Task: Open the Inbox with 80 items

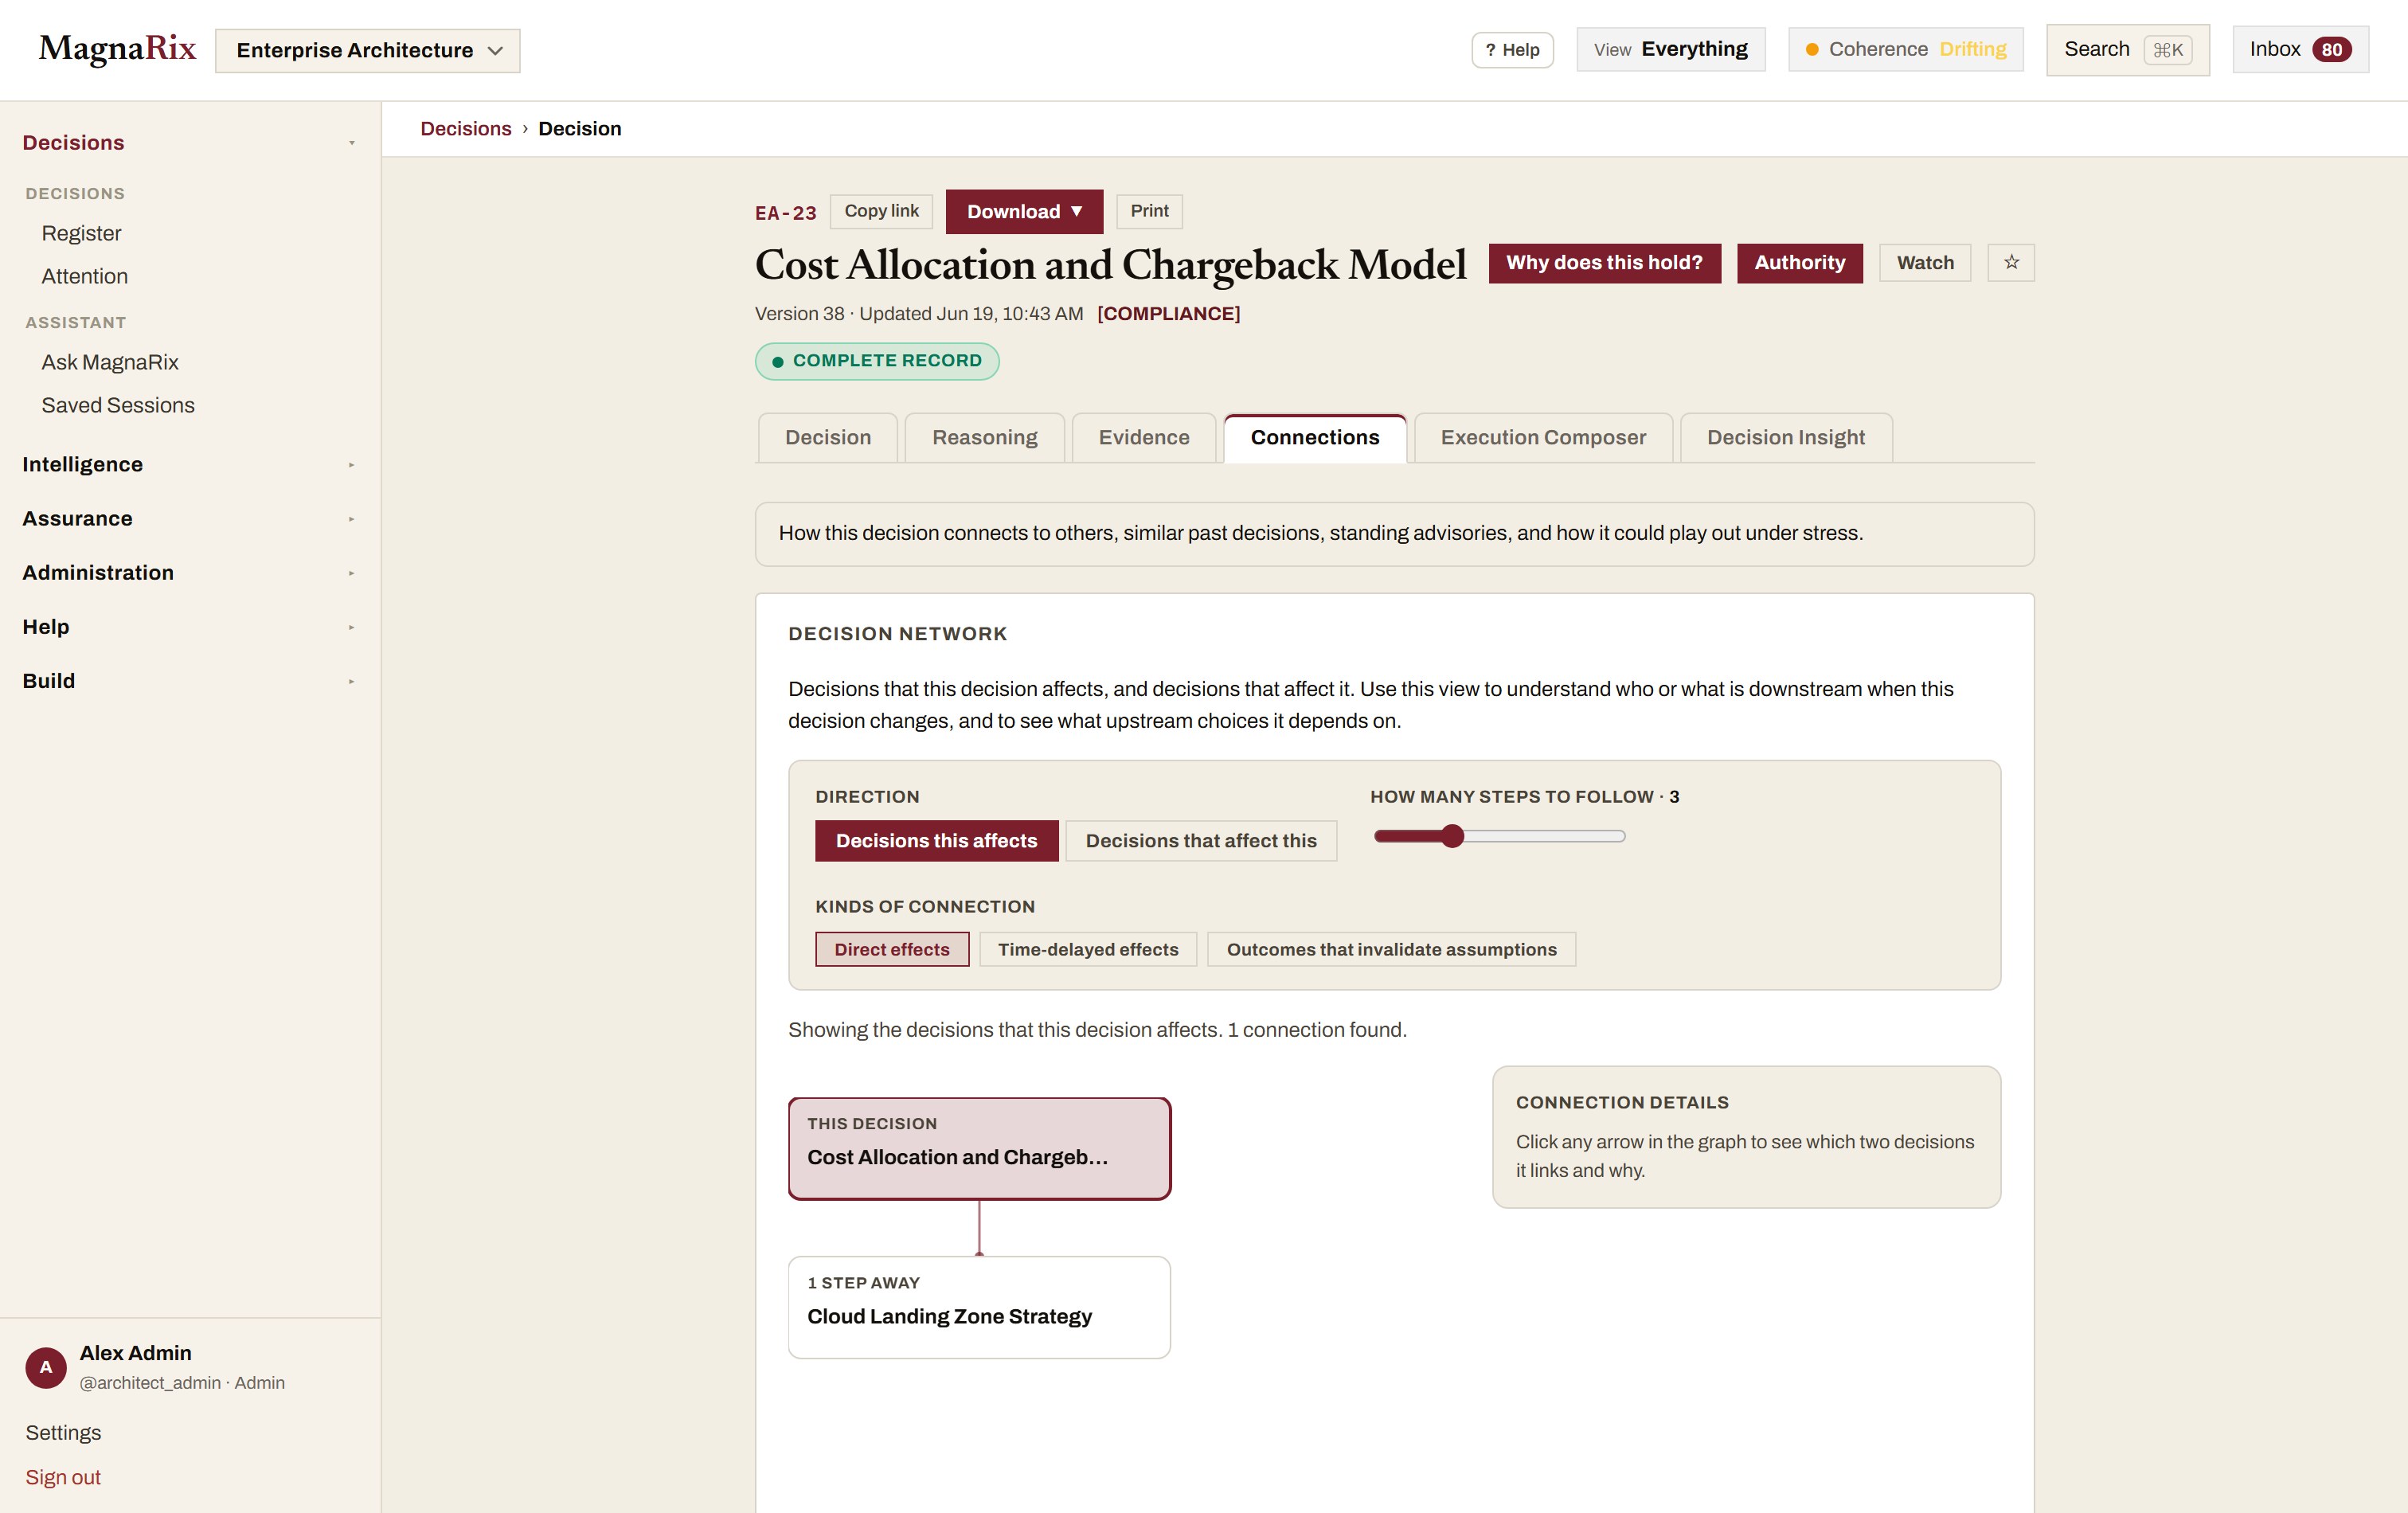Action: click(2300, 49)
